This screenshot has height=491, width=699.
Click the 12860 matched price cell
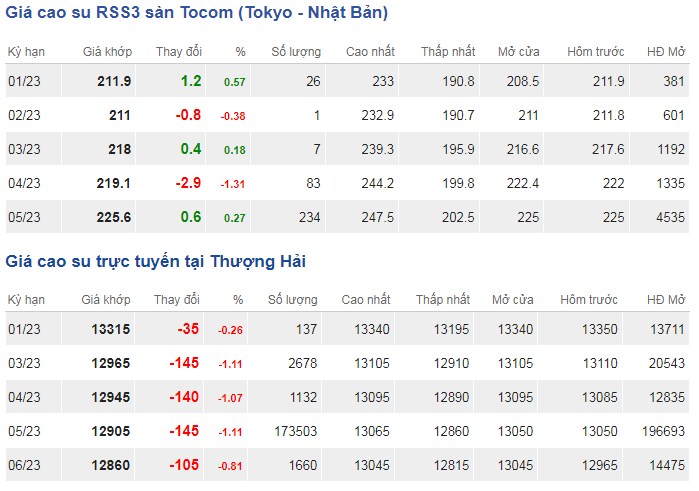point(110,467)
